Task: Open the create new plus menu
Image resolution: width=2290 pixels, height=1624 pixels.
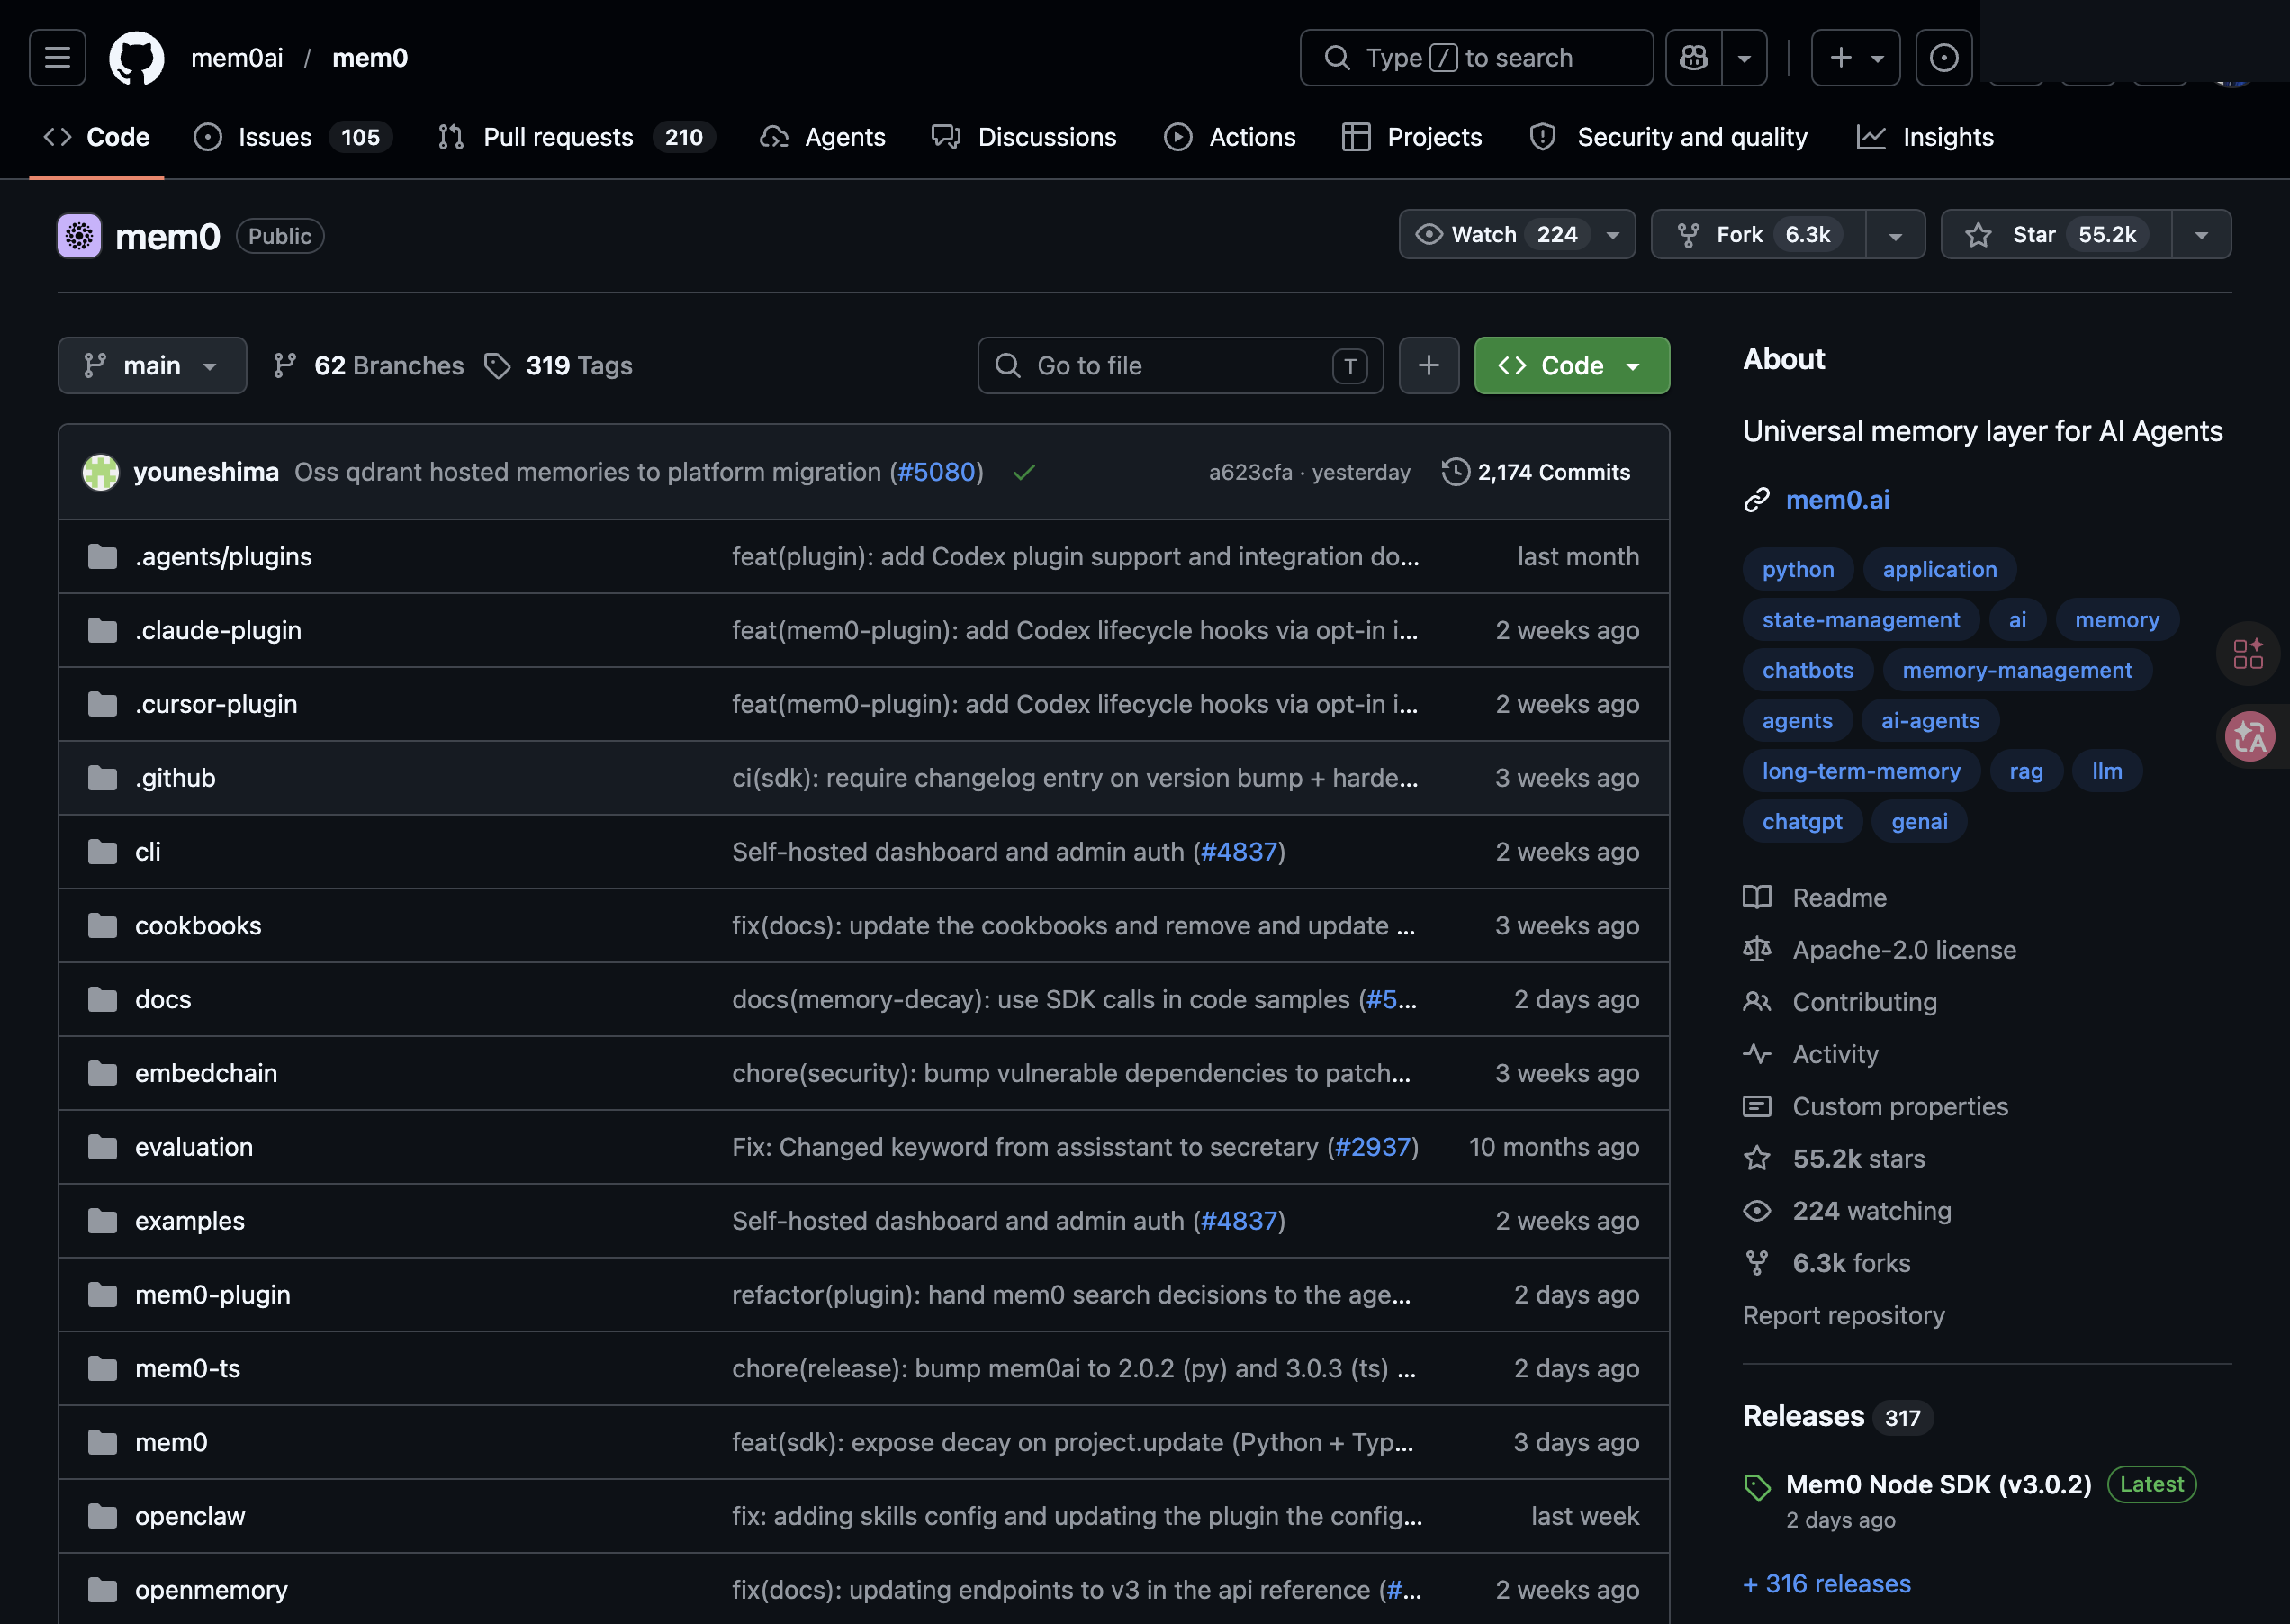Action: 1855,57
